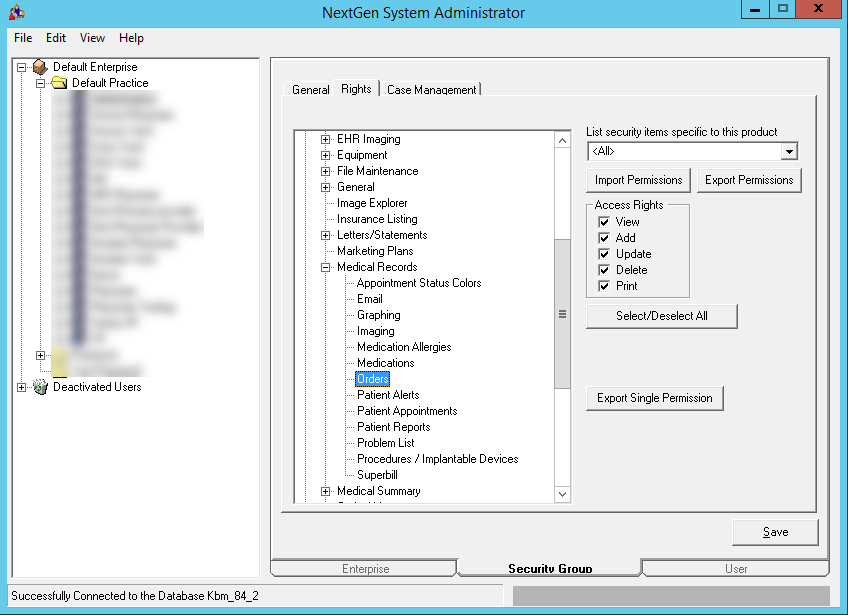This screenshot has width=848, height=615.
Task: Select the Default Practice folder icon
Action: tap(59, 83)
